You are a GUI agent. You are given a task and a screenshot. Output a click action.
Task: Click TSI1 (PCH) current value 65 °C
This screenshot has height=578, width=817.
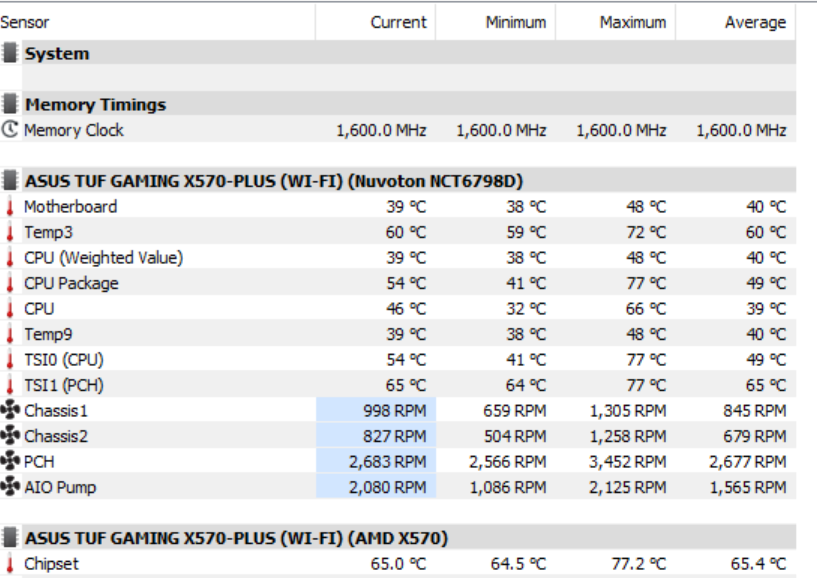pyautogui.click(x=406, y=386)
